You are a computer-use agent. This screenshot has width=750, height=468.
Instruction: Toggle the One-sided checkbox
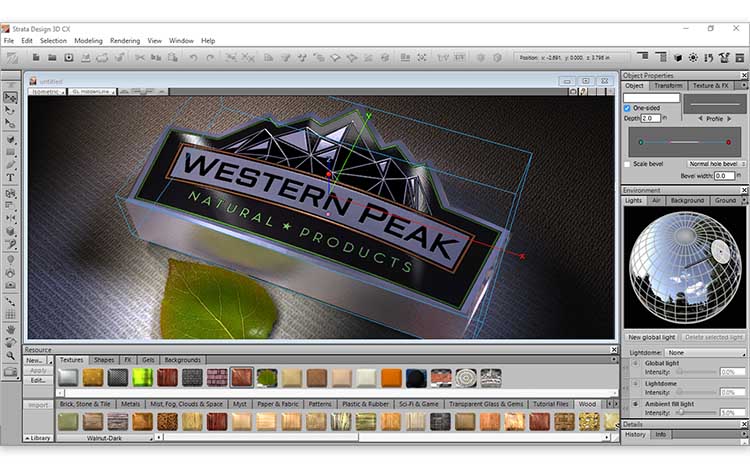[627, 108]
